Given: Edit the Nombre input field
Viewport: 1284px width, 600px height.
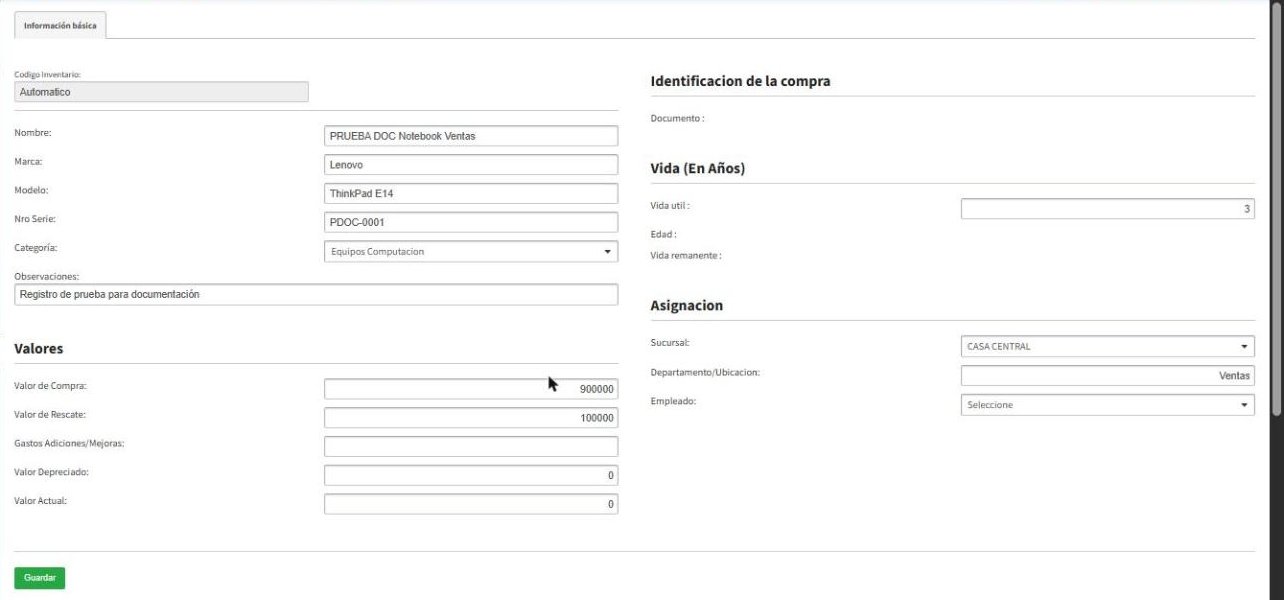Looking at the screenshot, I should 471,136.
